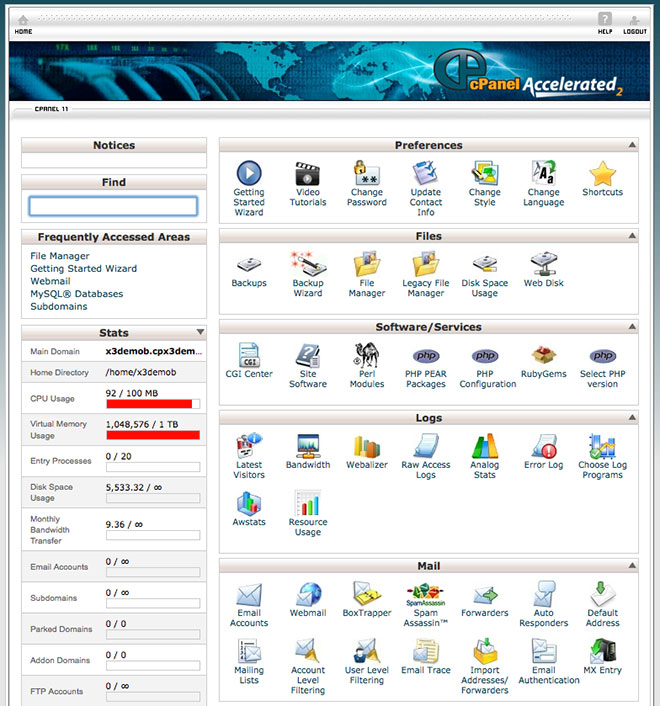The image size is (660, 706).
Task: Open Select PHP version
Action: [x=603, y=356]
